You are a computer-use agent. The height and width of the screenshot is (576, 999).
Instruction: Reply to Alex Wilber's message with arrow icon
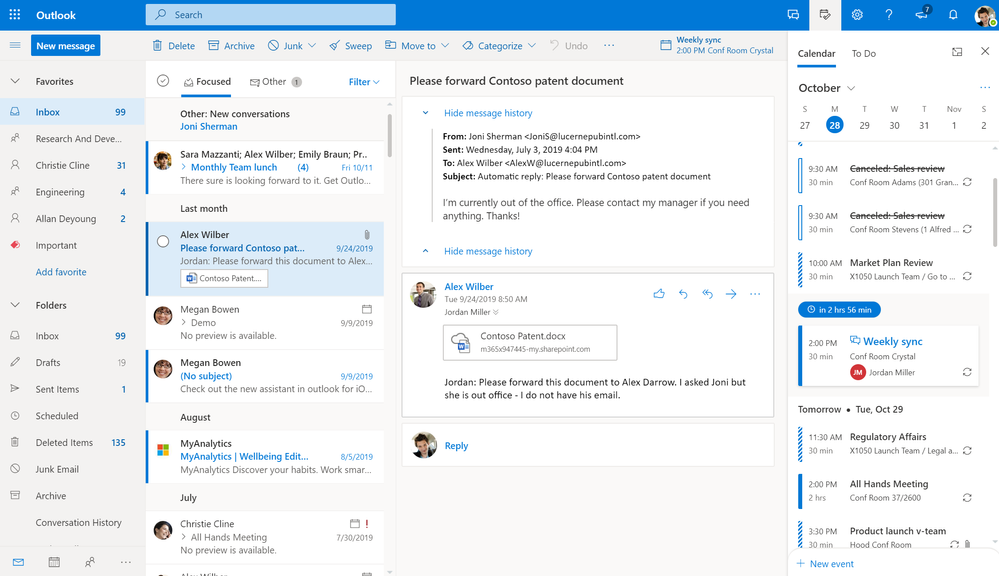tap(683, 294)
